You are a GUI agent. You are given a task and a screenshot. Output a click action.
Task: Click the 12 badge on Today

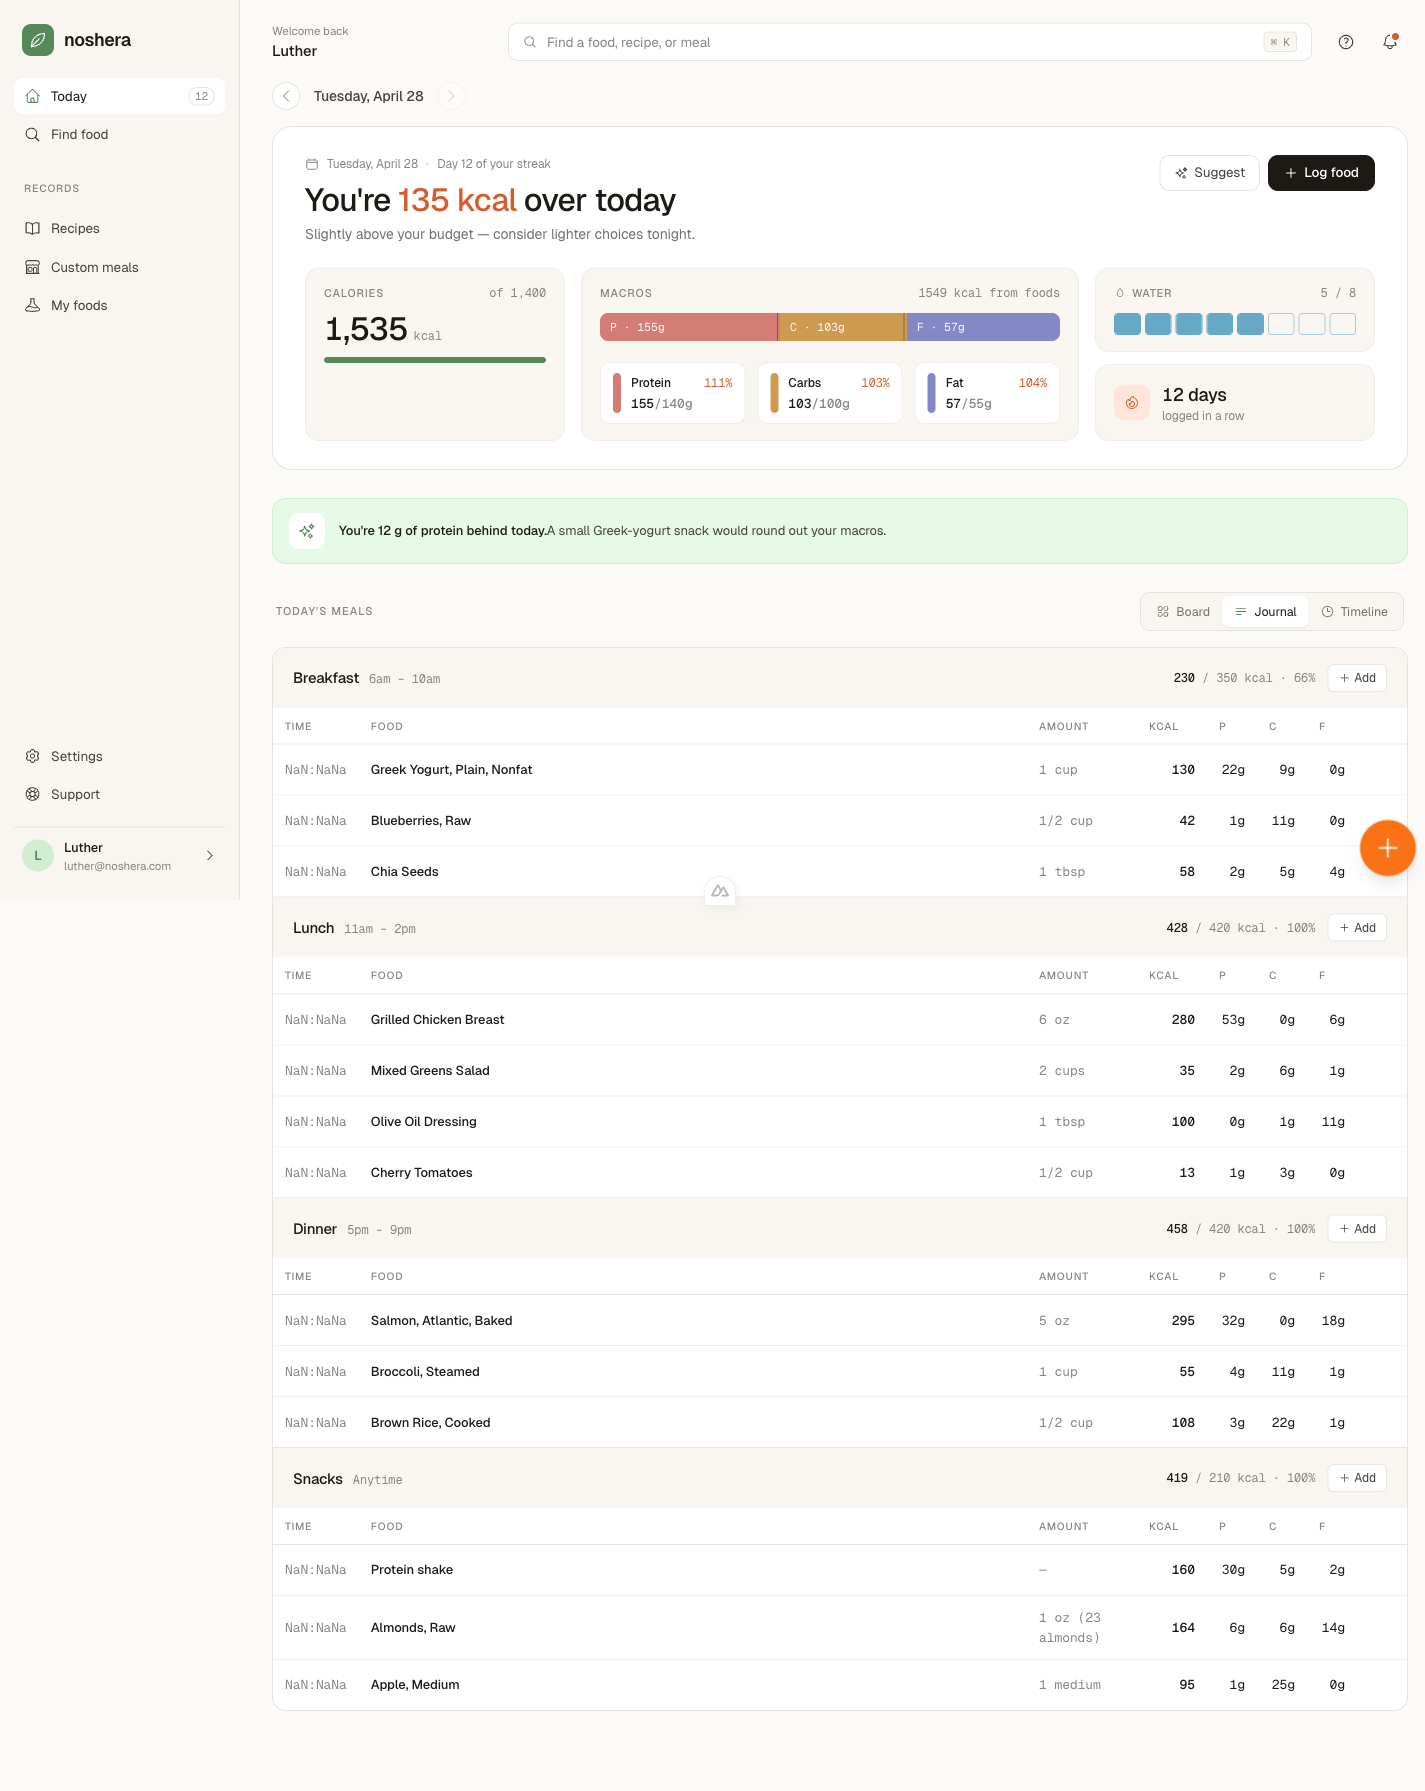201,96
